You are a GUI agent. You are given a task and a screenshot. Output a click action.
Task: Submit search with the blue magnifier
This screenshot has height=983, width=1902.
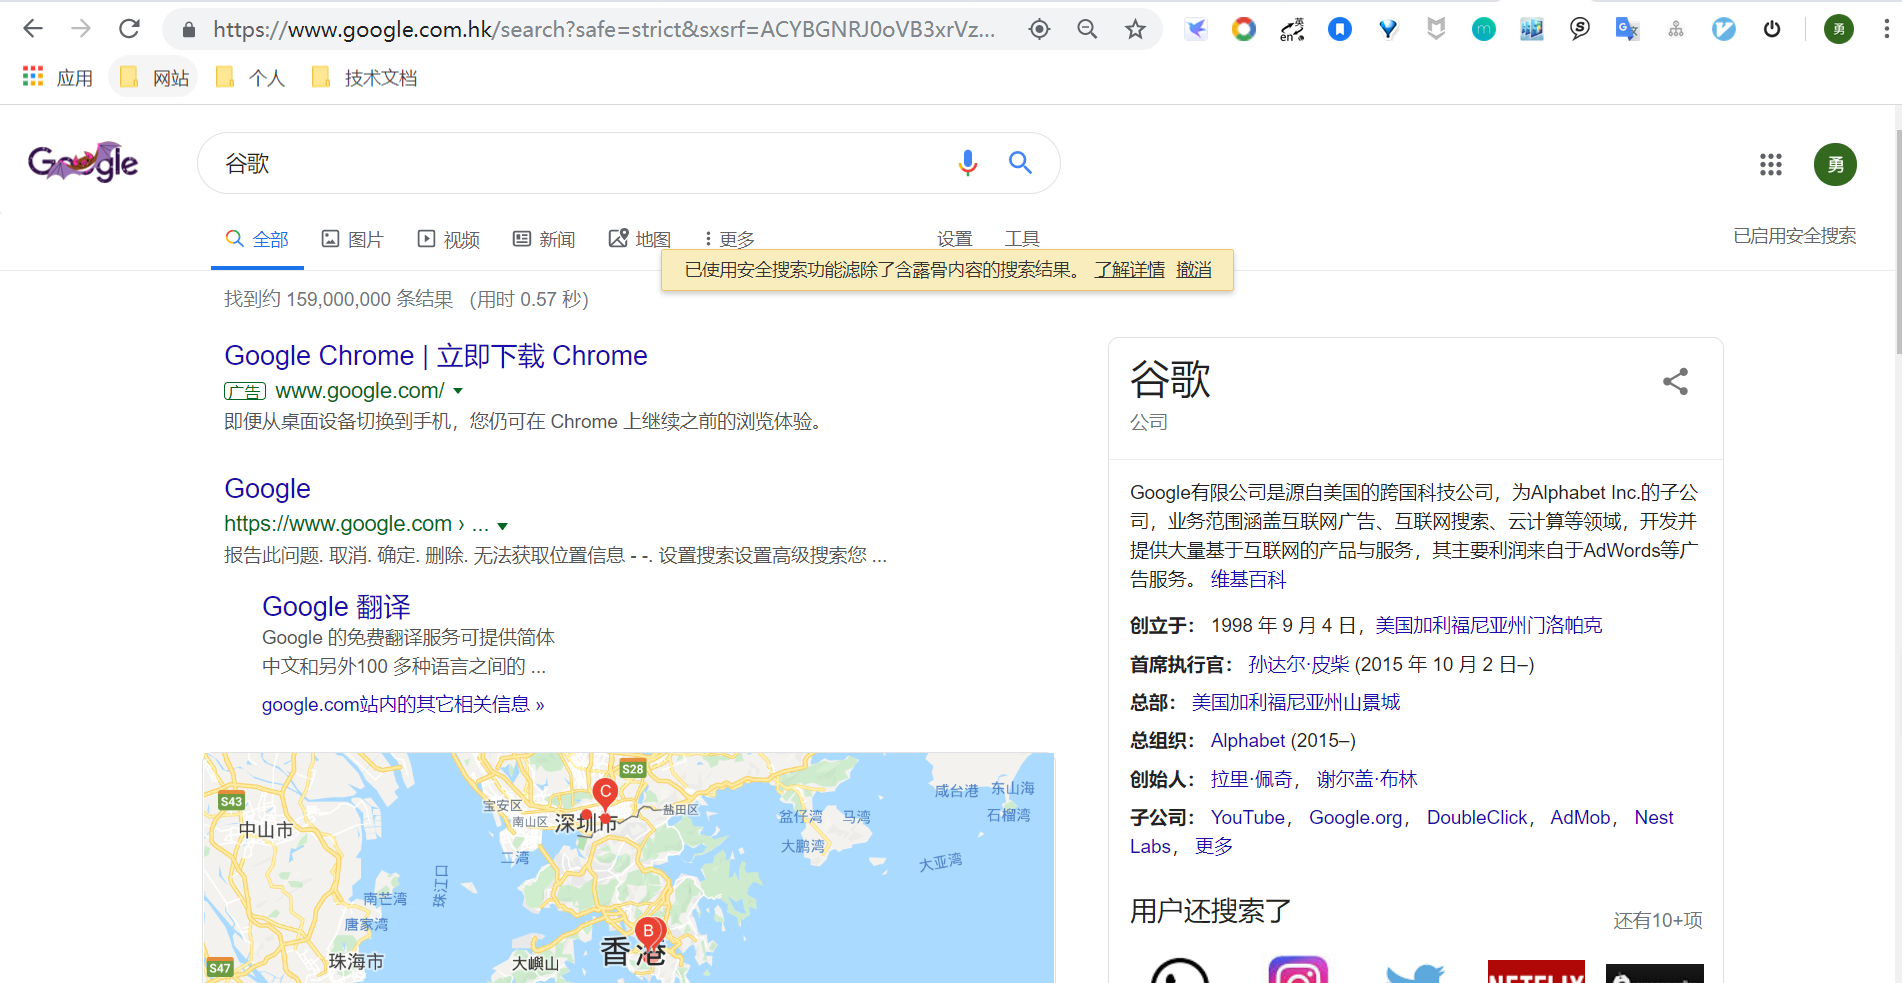coord(1020,163)
